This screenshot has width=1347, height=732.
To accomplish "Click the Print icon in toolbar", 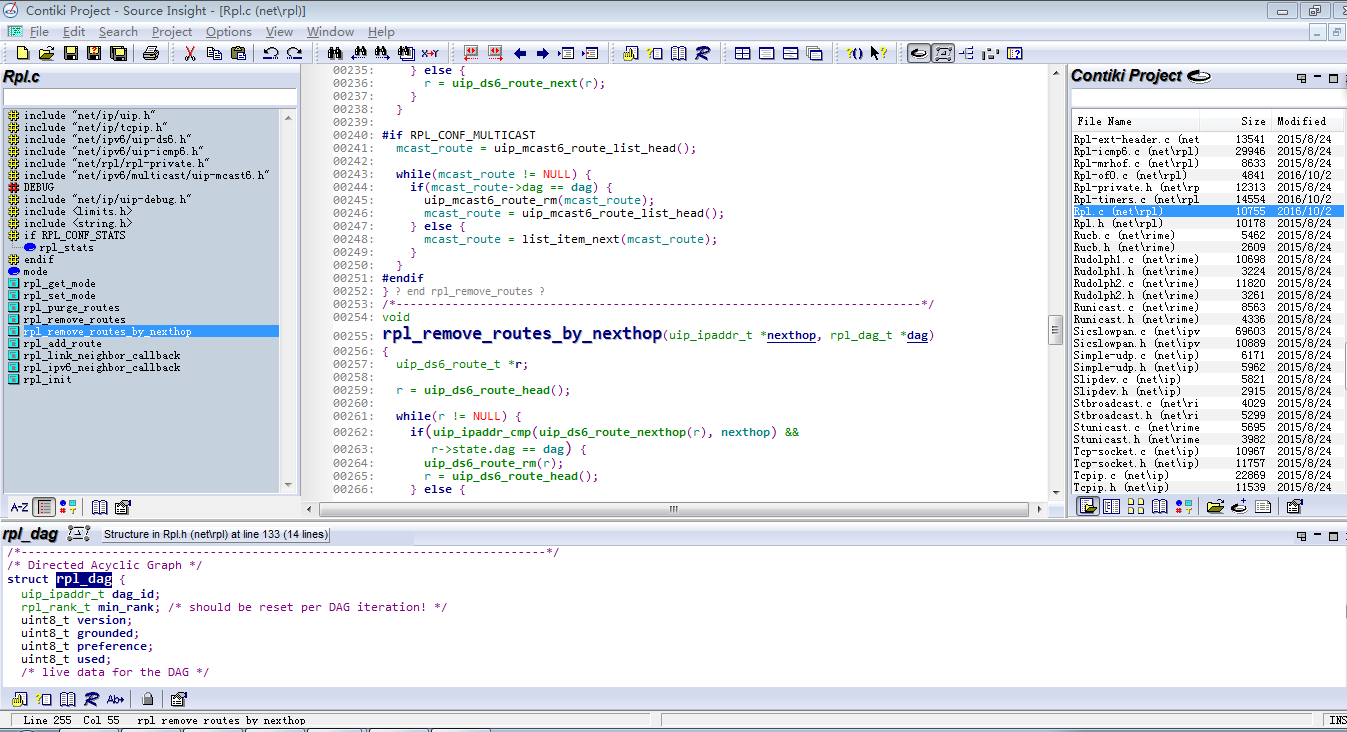I will (150, 53).
